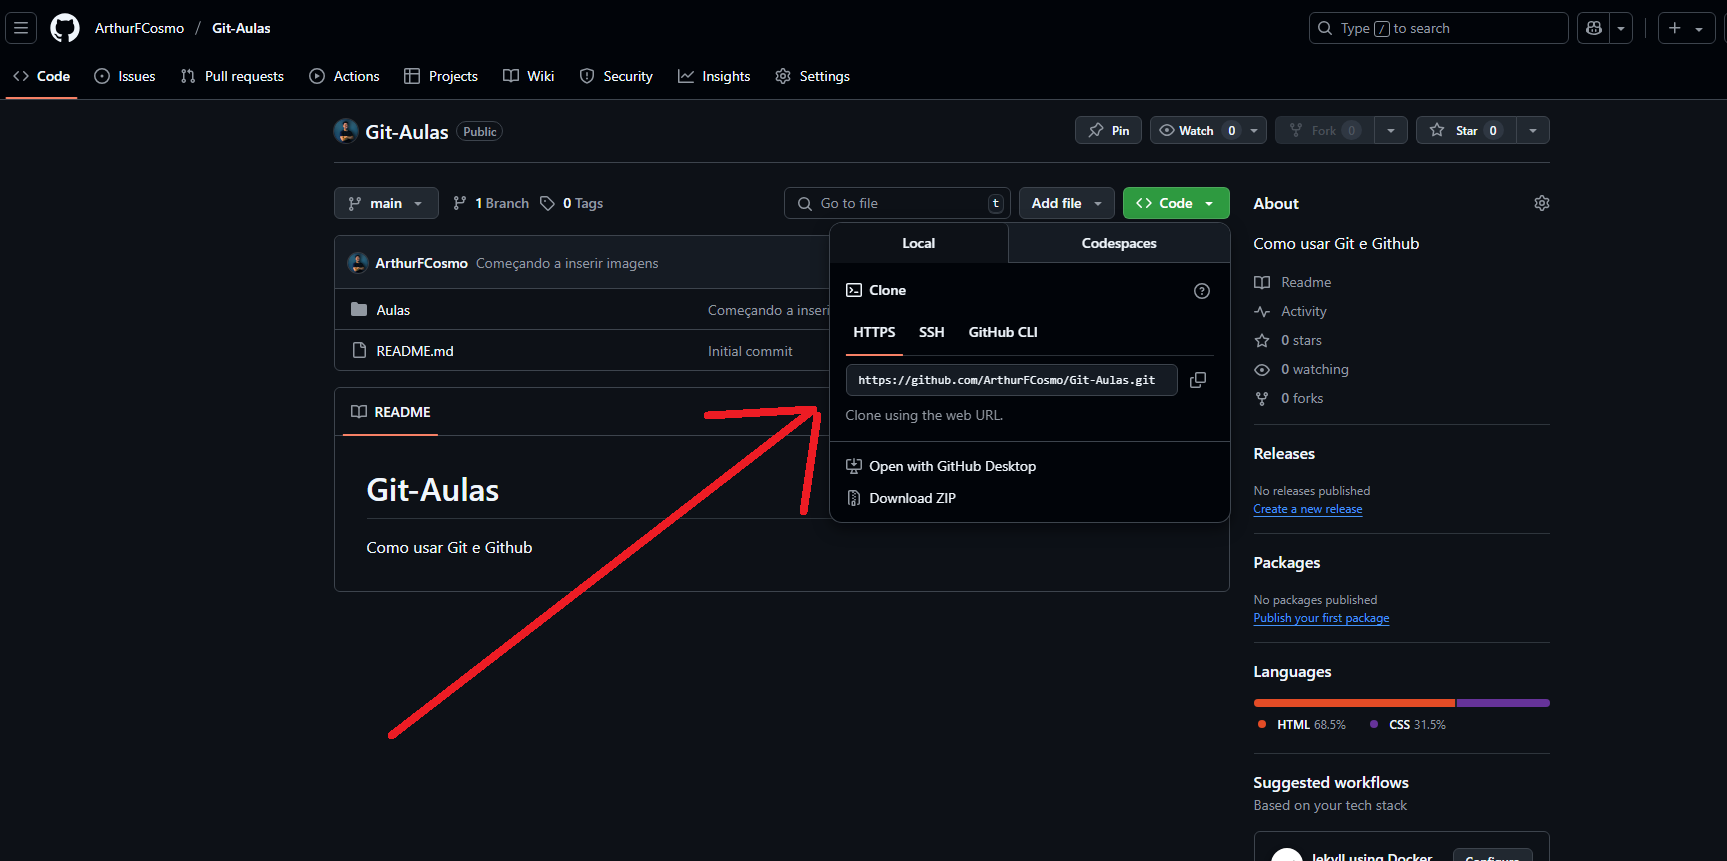
Task: Click the repository owner avatar beside Git-Aulas
Action: tap(346, 131)
